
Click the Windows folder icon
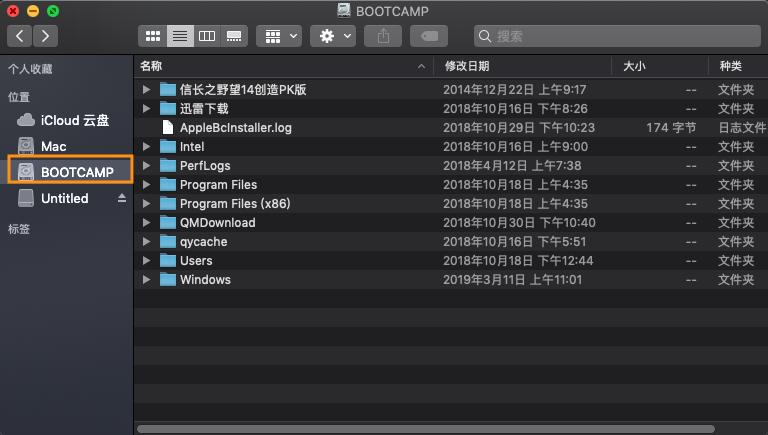tap(168, 279)
